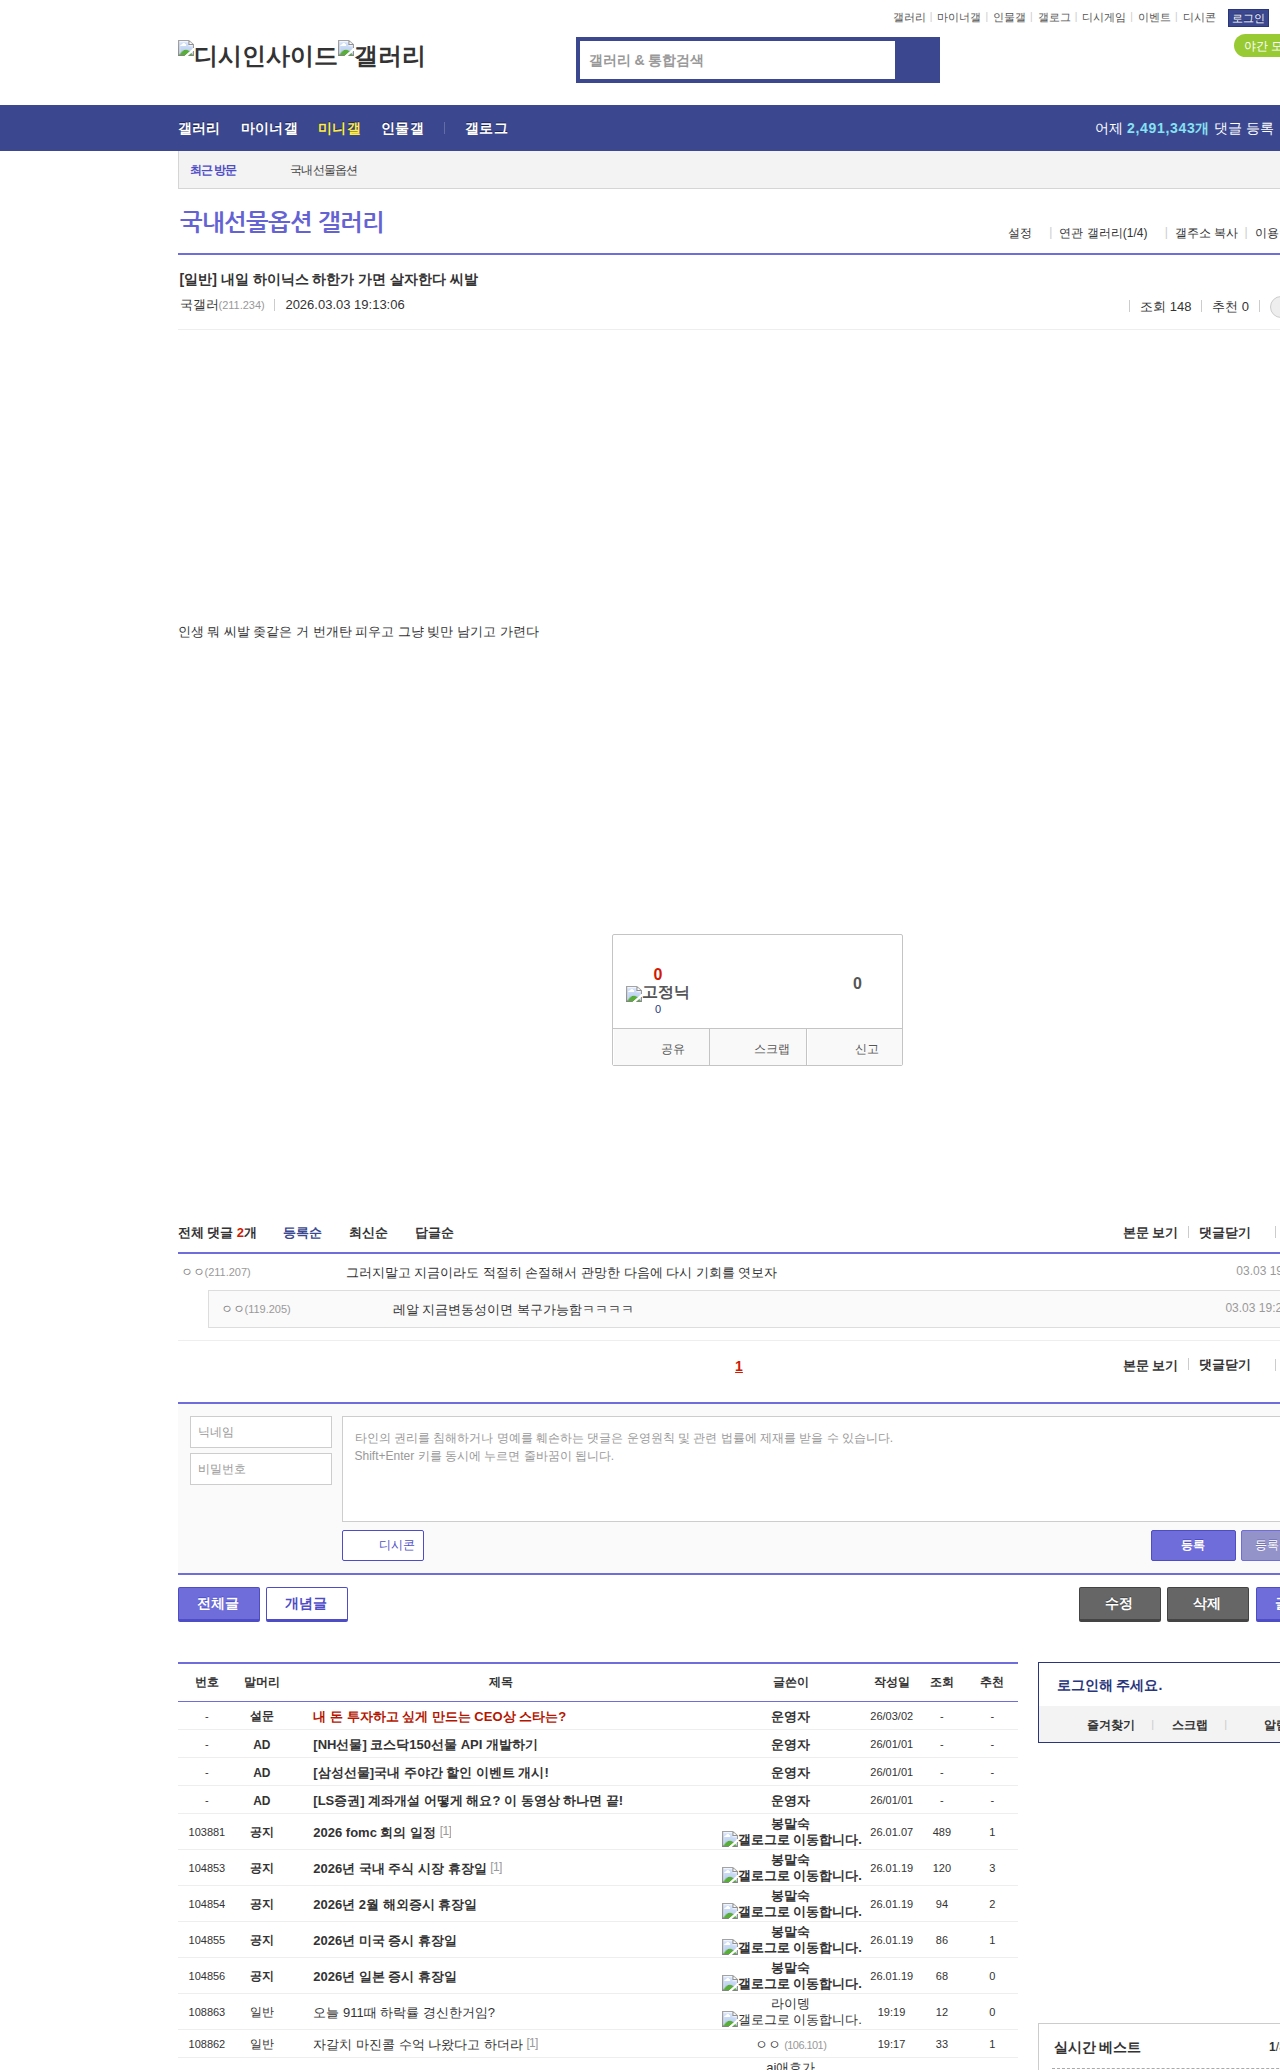Open the gallog icon in the 2026년 일본 증시 휴장일 row
The height and width of the screenshot is (2070, 1280).
tap(791, 1984)
